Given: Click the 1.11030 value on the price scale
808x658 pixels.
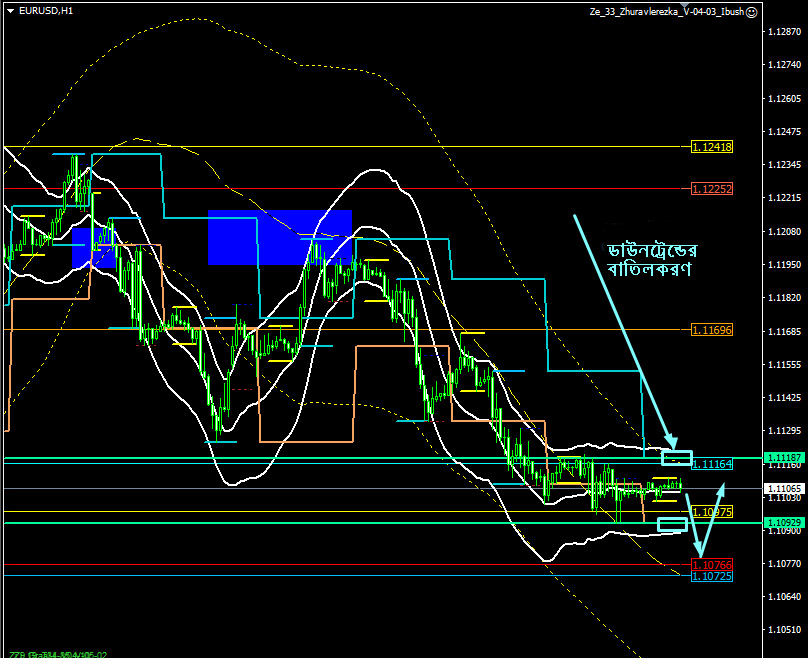Looking at the screenshot, I should (x=785, y=498).
